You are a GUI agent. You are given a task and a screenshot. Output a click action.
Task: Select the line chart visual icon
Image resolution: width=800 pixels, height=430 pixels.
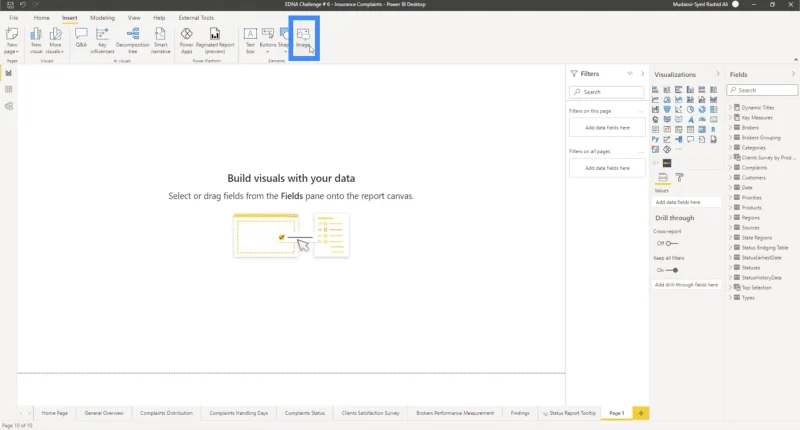point(655,99)
